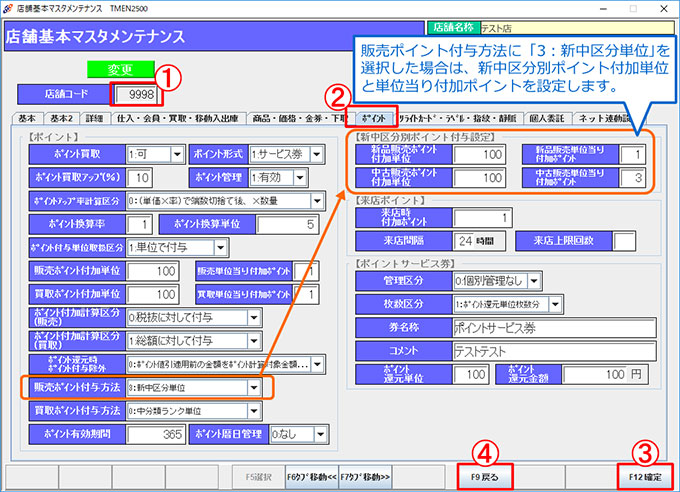The width and height of the screenshot is (680, 492).
Task: Open 販売ポイント付与方法 dropdown
Action: [x=254, y=387]
